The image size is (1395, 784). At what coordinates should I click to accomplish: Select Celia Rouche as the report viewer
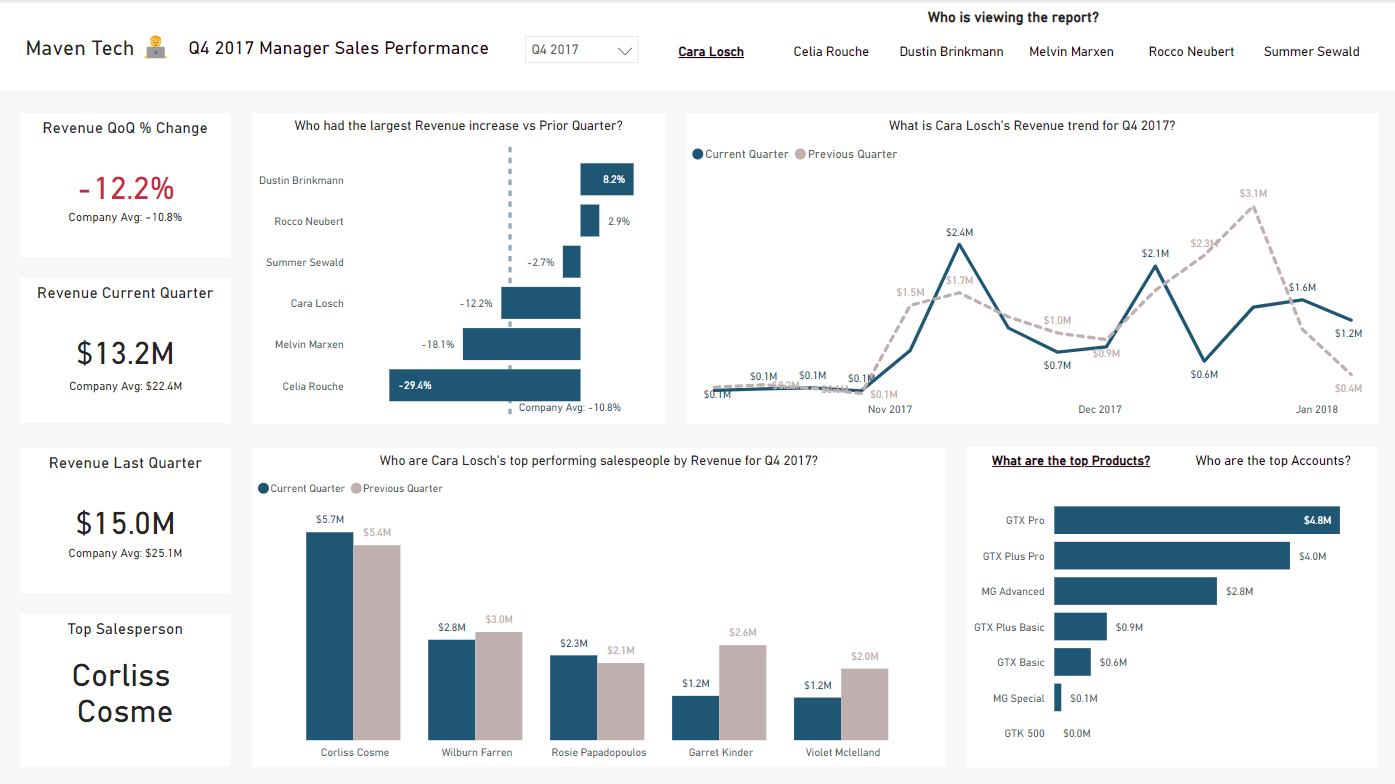click(x=831, y=51)
